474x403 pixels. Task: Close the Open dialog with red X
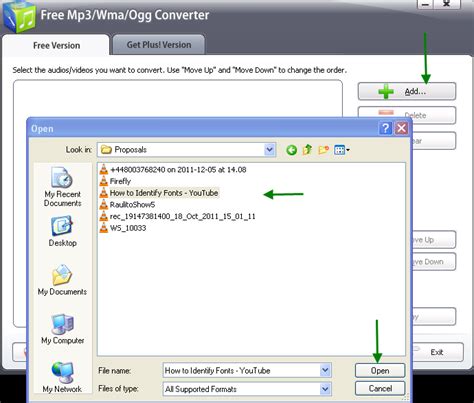402,128
